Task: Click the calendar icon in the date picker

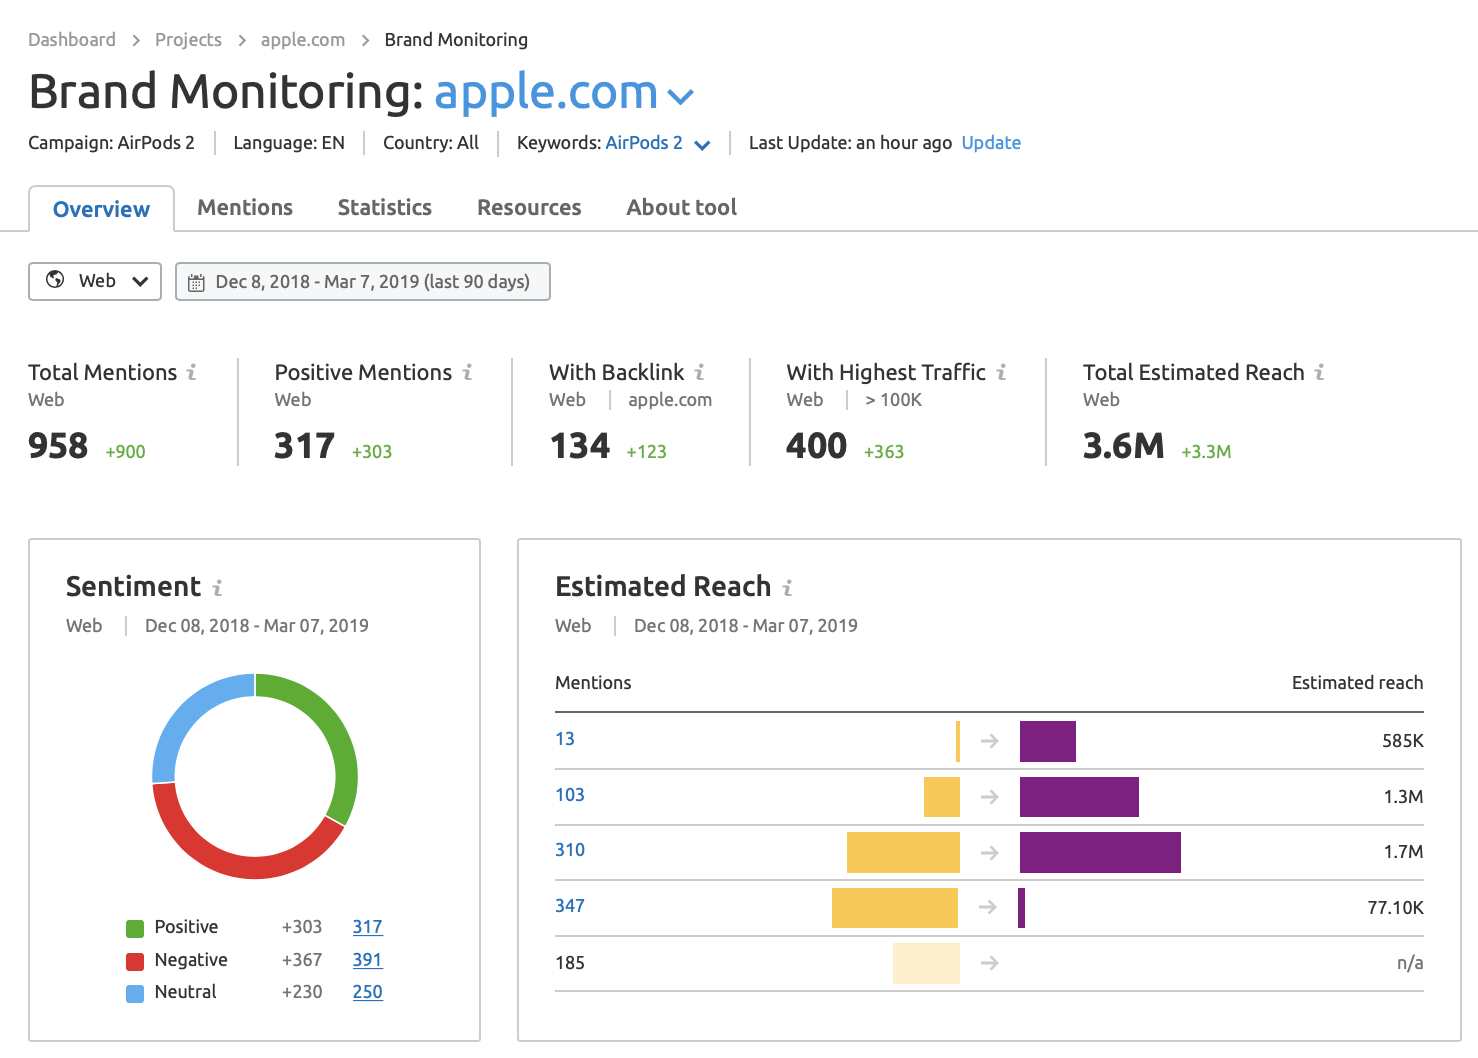Action: point(196,281)
